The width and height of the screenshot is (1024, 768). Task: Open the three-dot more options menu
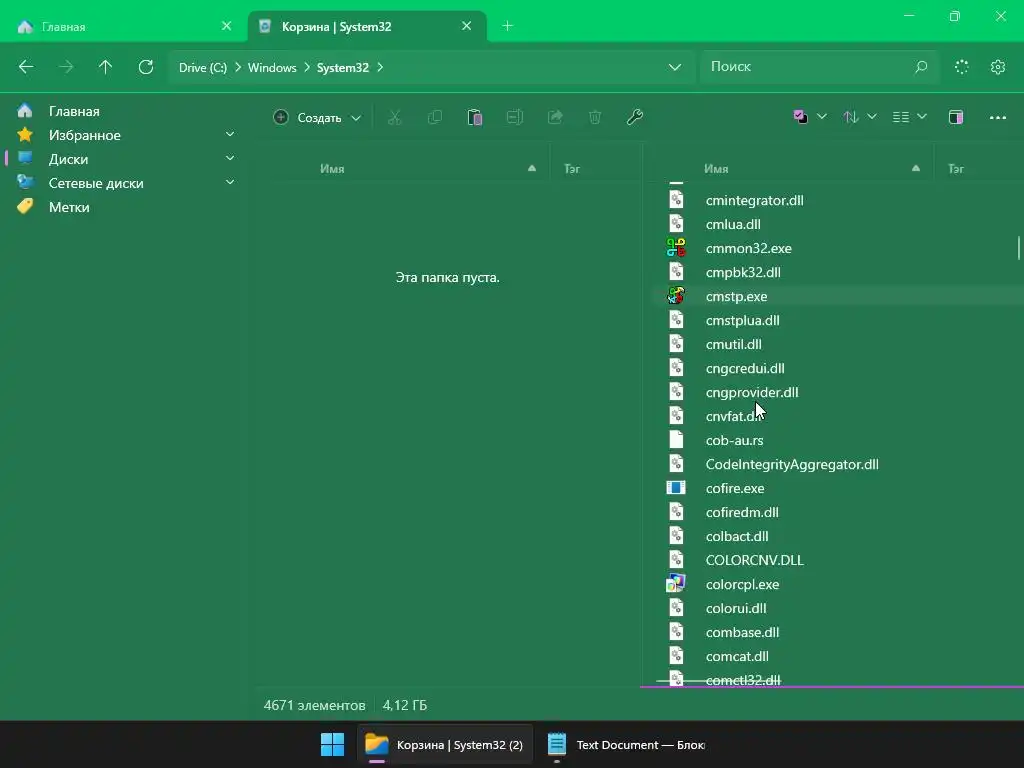point(997,118)
